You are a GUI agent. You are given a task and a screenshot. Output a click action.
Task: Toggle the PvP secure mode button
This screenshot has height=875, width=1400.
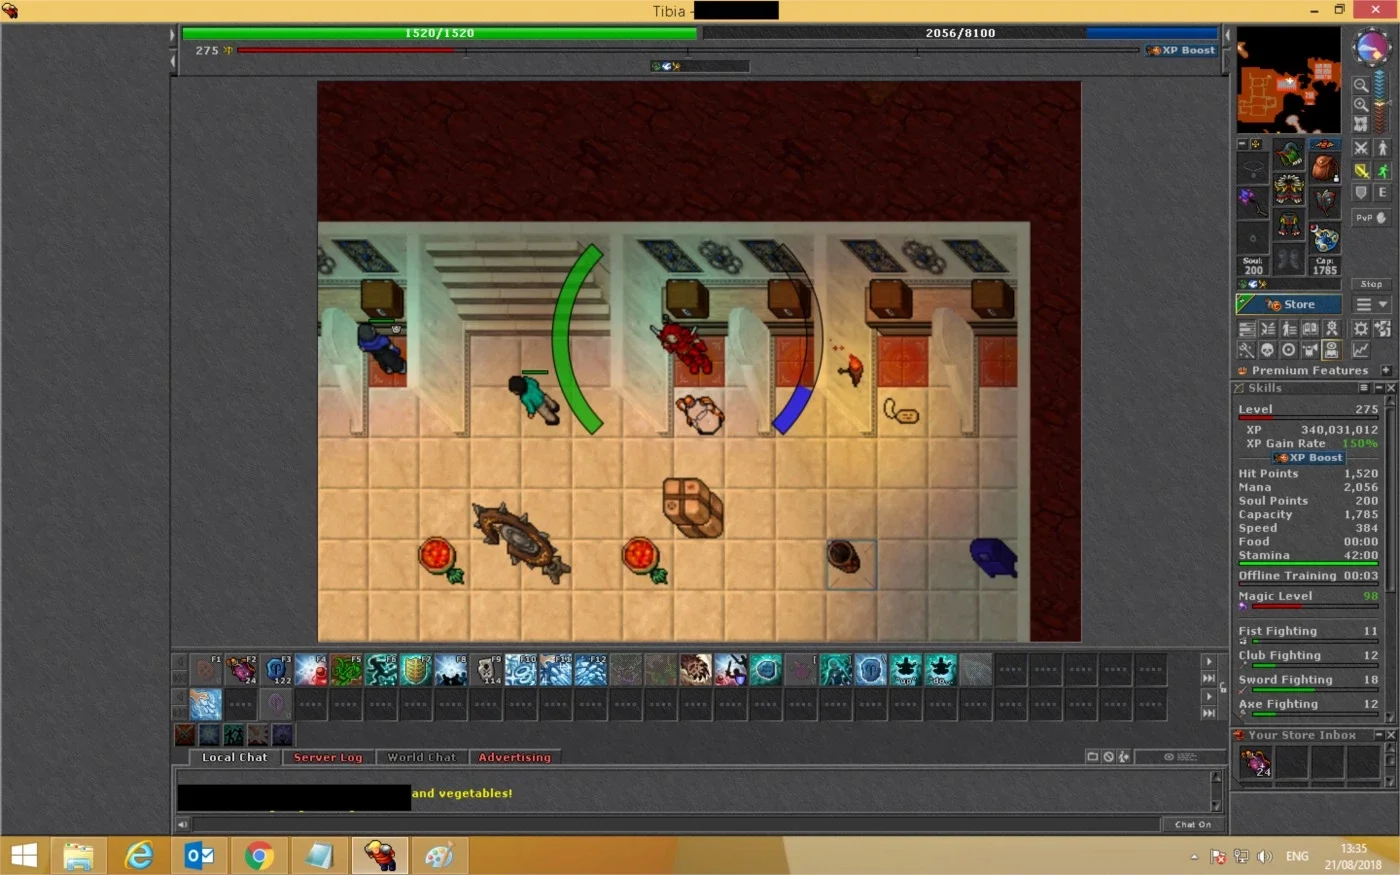click(1371, 217)
